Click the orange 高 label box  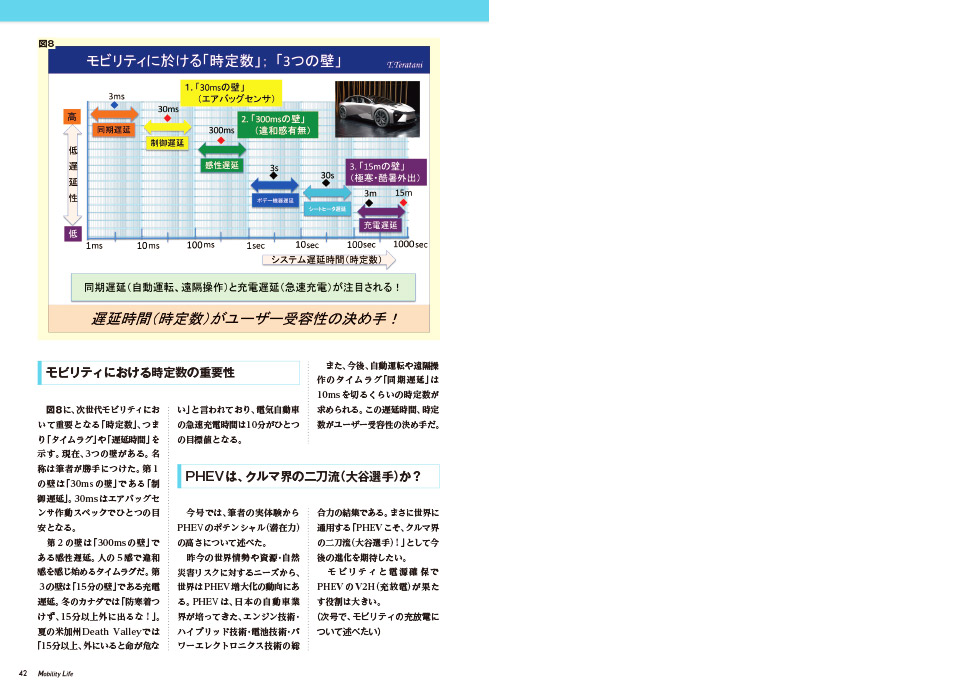[72, 117]
